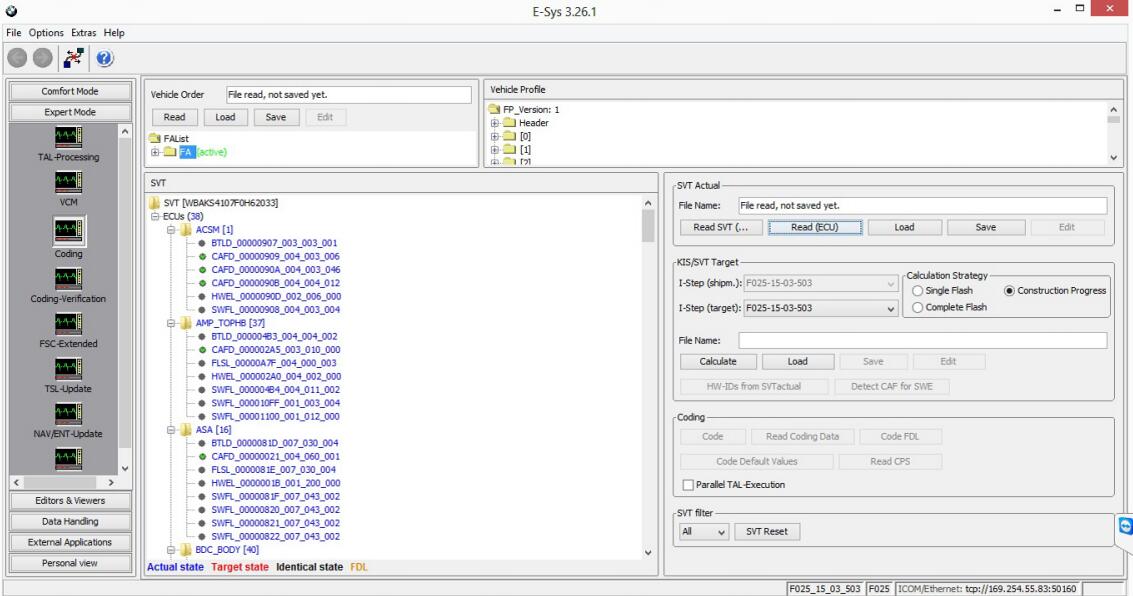This screenshot has width=1133, height=596.
Task: Select the AMP_TOPHB [37] folder icon
Action: click(x=186, y=323)
